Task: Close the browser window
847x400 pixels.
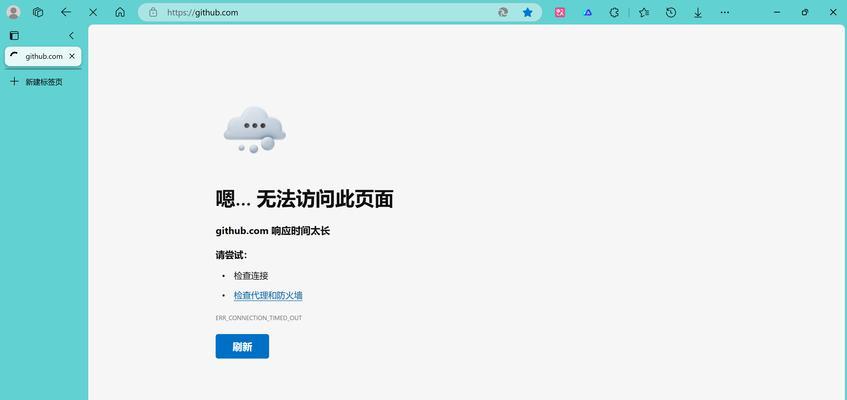Action: click(x=832, y=12)
